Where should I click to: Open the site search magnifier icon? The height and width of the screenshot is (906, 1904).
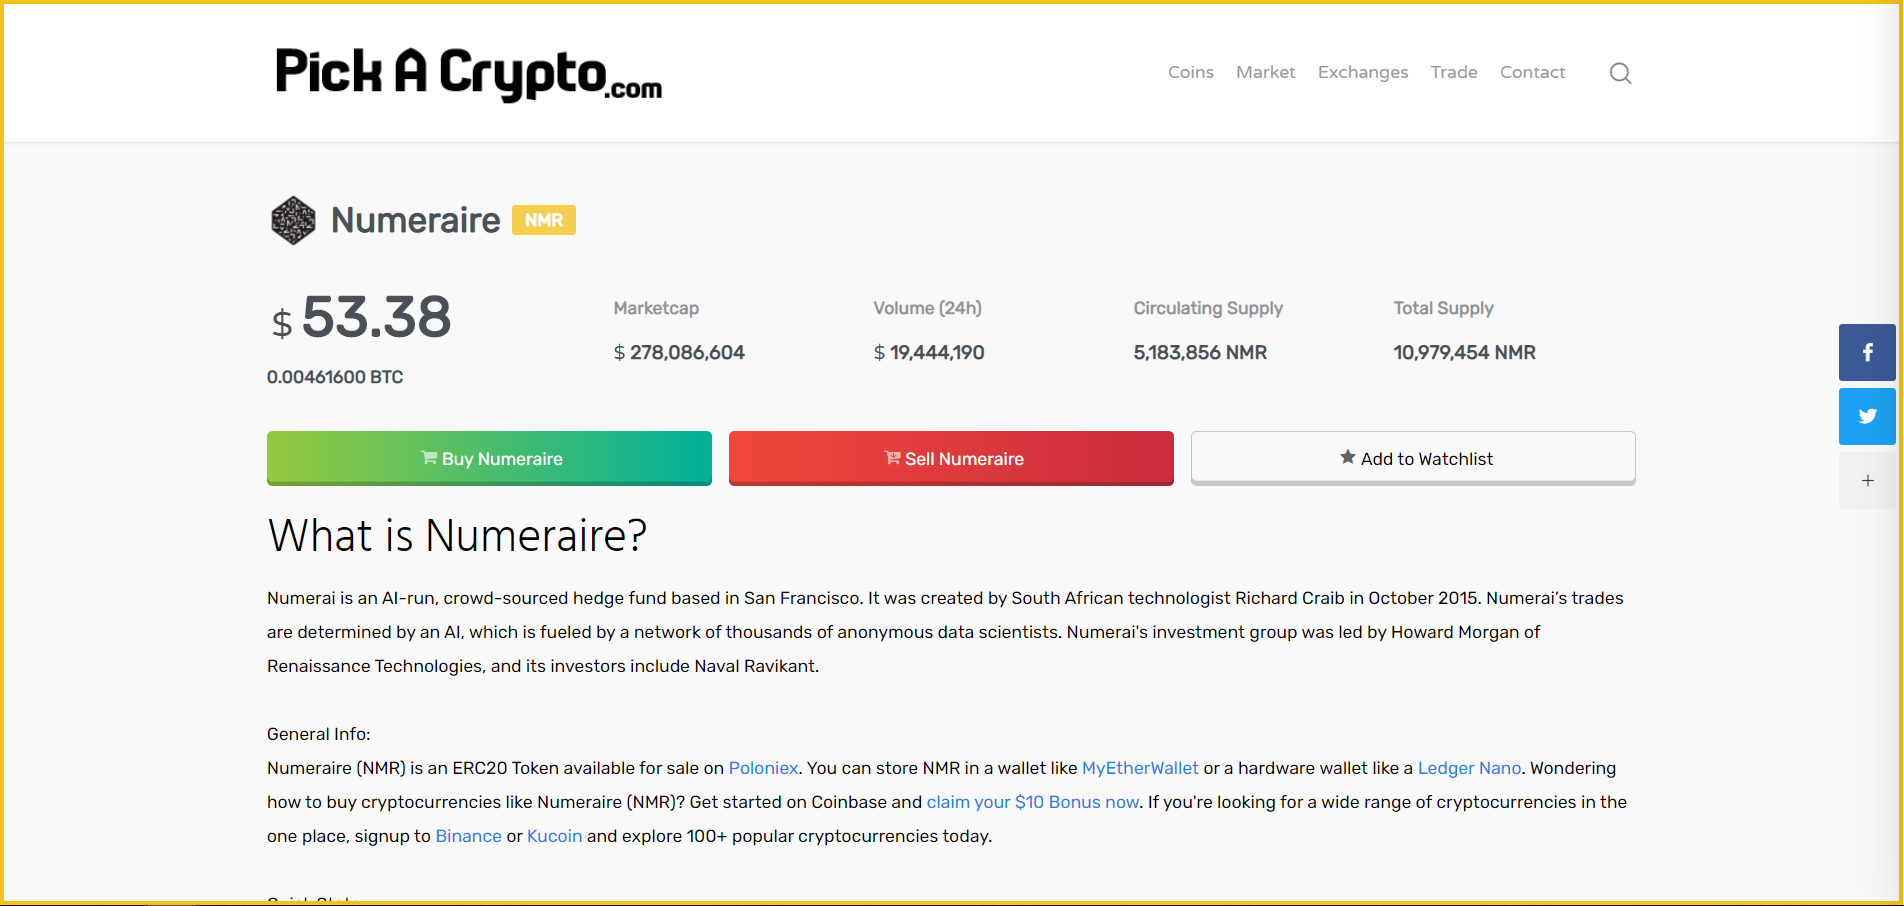pos(1620,73)
